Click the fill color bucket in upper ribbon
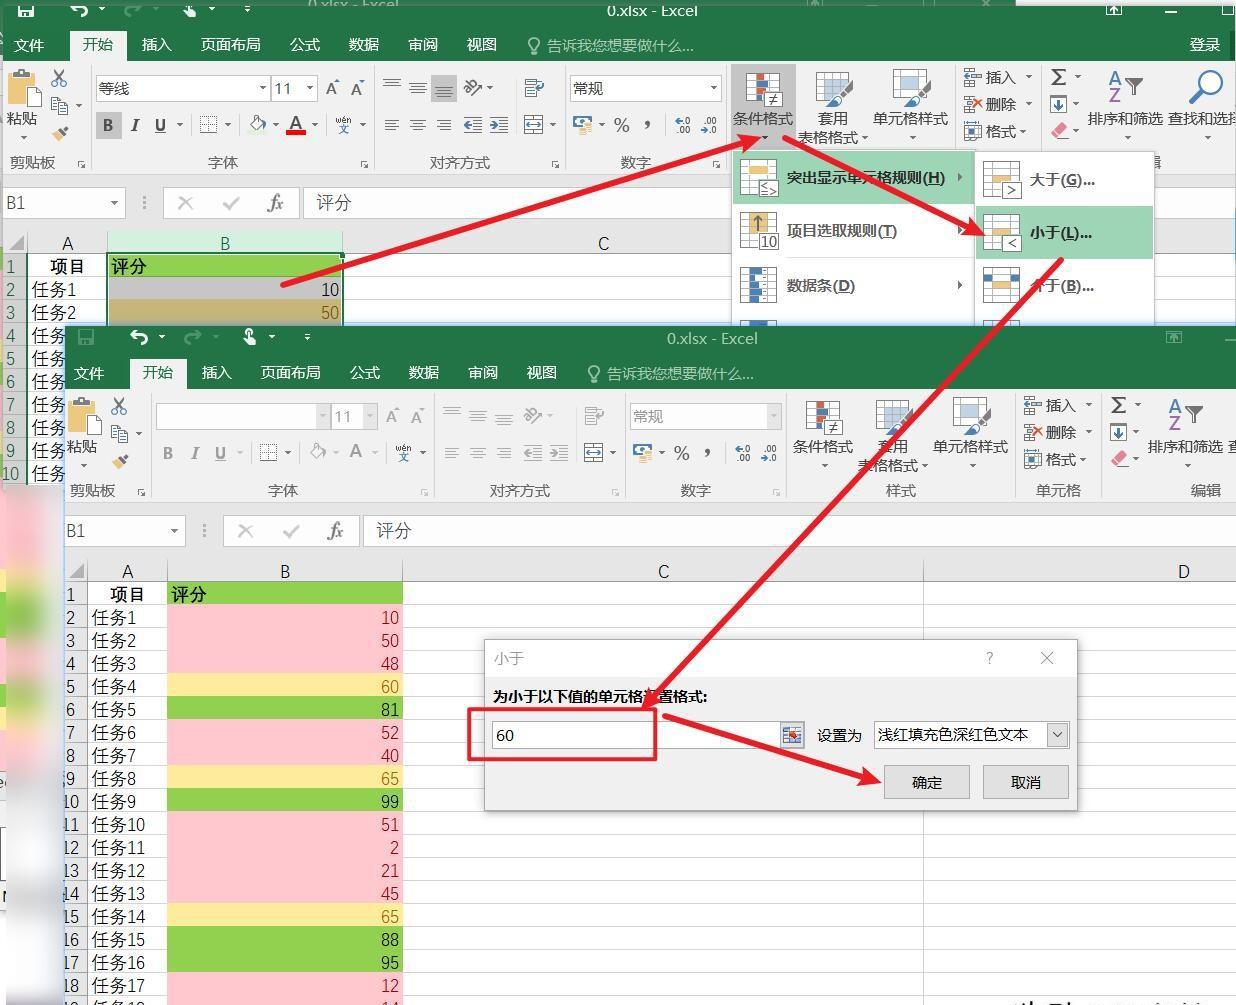Viewport: 1236px width, 1005px height. [x=258, y=124]
